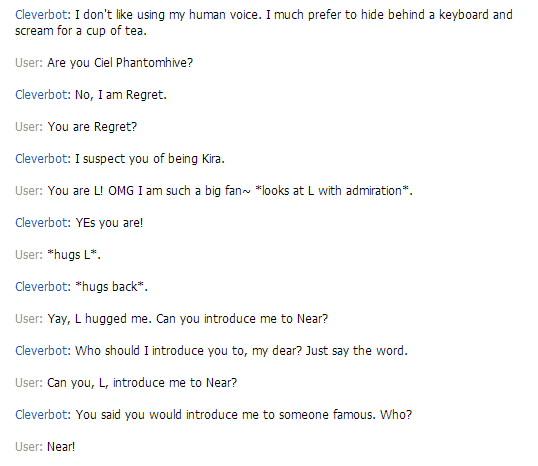Click the 'YEs you are!' reply
538x466 pixels.
coord(109,223)
